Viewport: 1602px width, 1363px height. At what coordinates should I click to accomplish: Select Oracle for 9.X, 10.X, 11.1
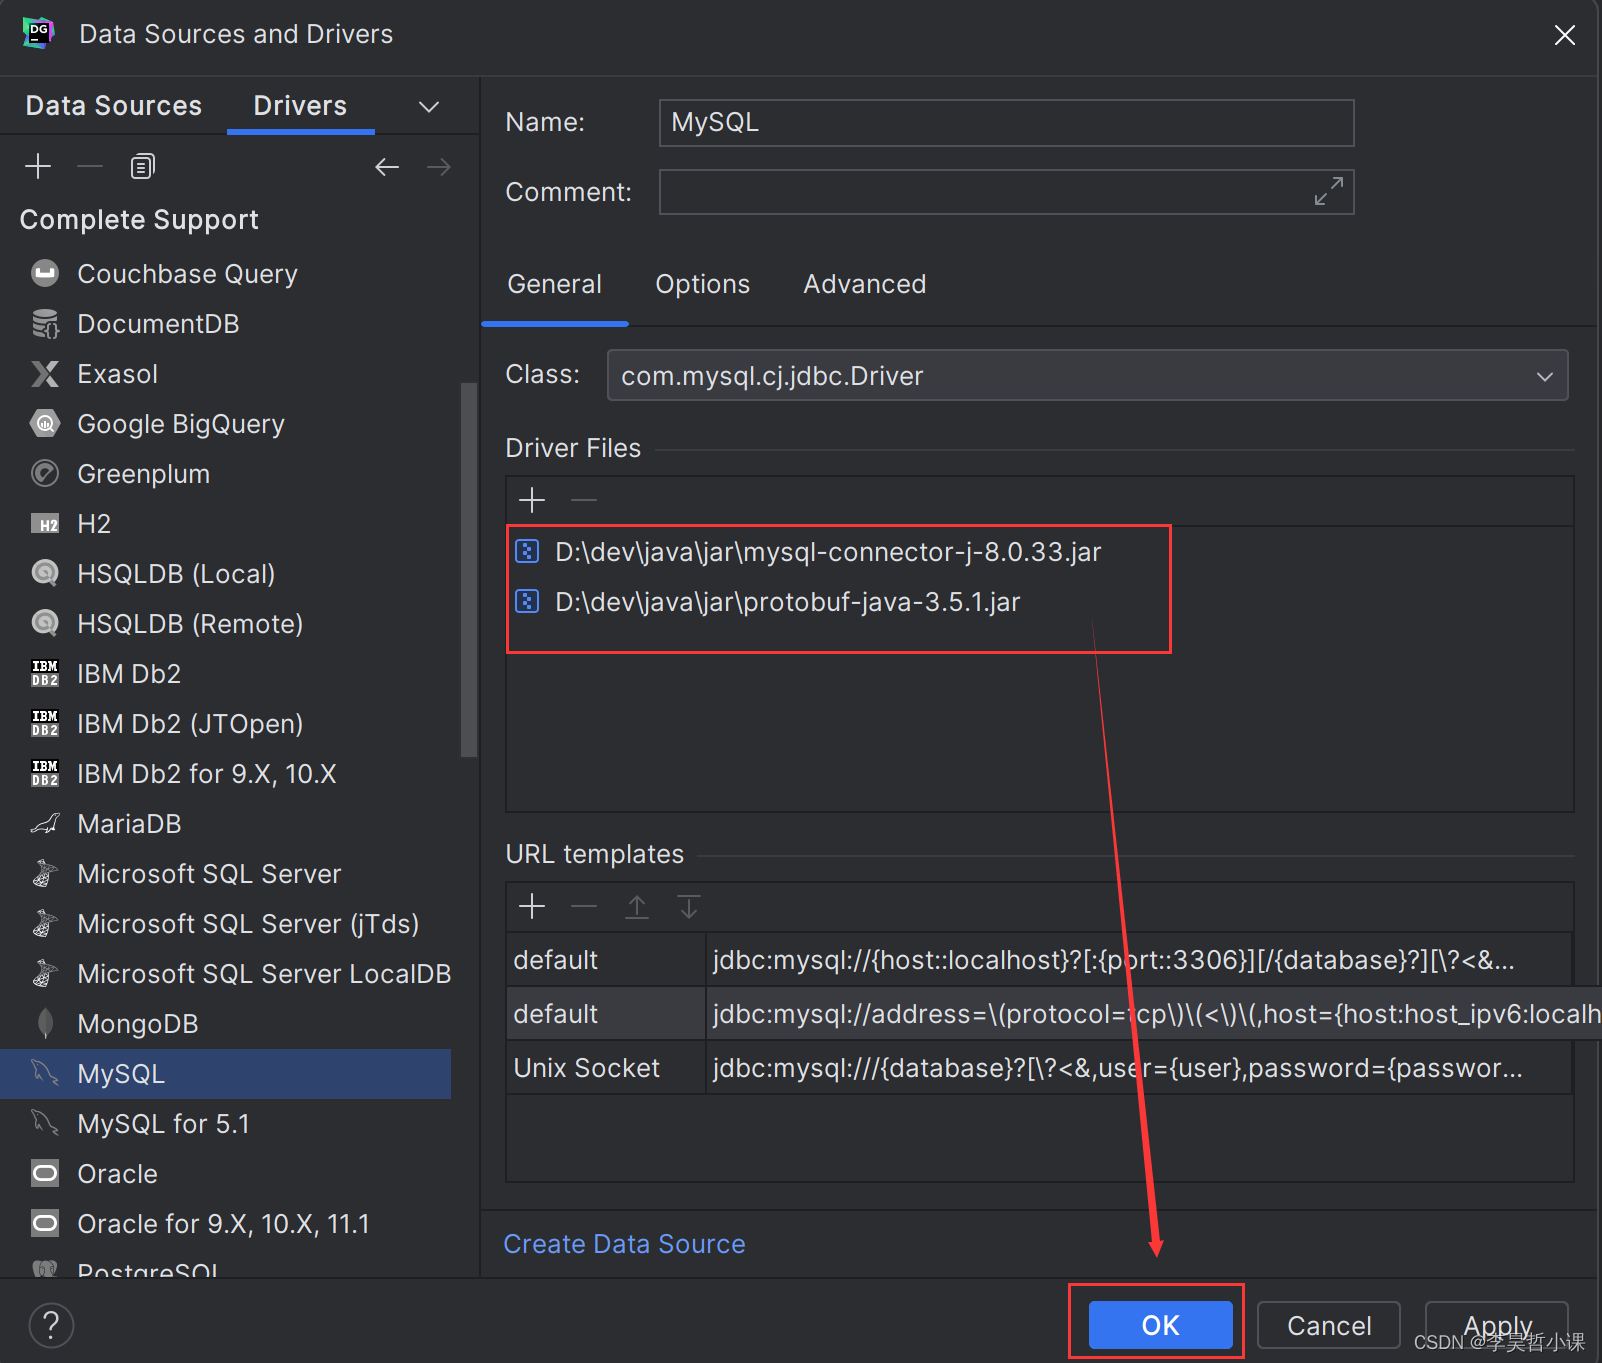pyautogui.click(x=225, y=1223)
